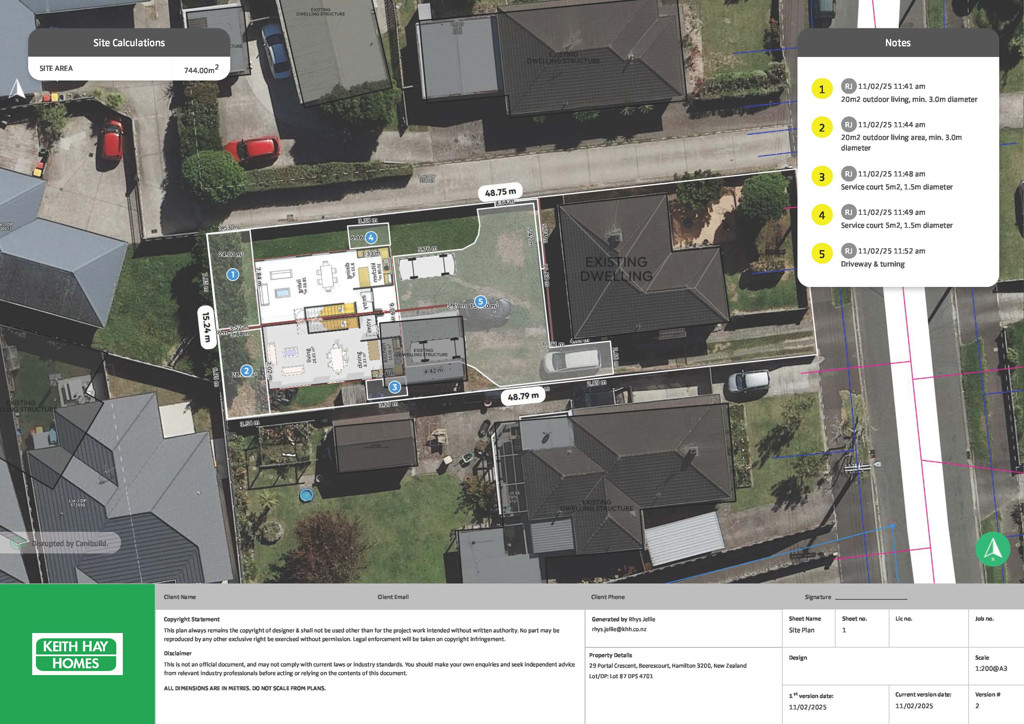This screenshot has height=724, width=1024.
Task: Click blue marker 5 on the driveway
Action: tap(480, 301)
